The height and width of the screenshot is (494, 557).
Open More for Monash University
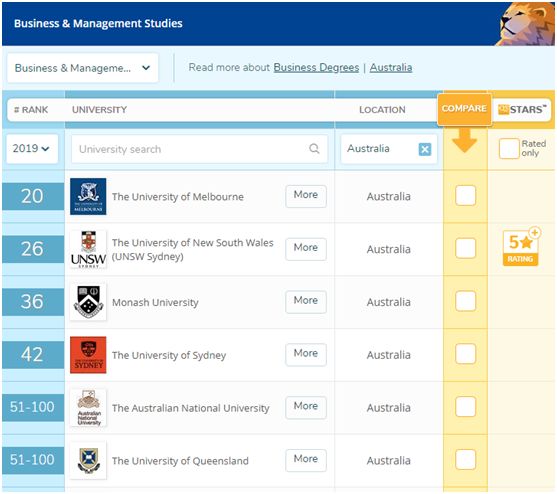pyautogui.click(x=306, y=302)
